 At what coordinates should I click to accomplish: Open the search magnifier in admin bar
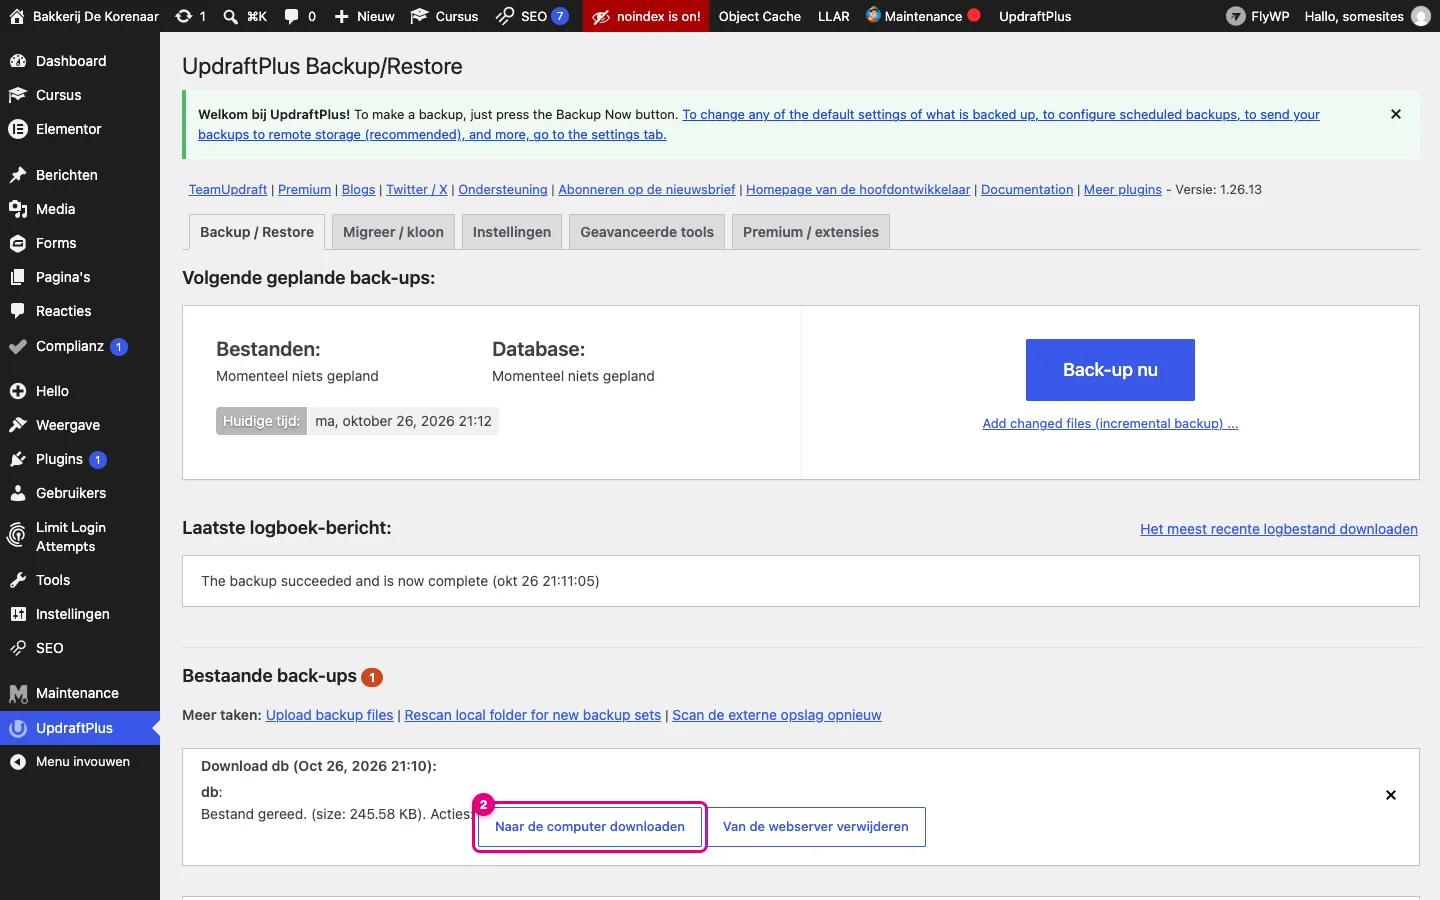pyautogui.click(x=230, y=16)
